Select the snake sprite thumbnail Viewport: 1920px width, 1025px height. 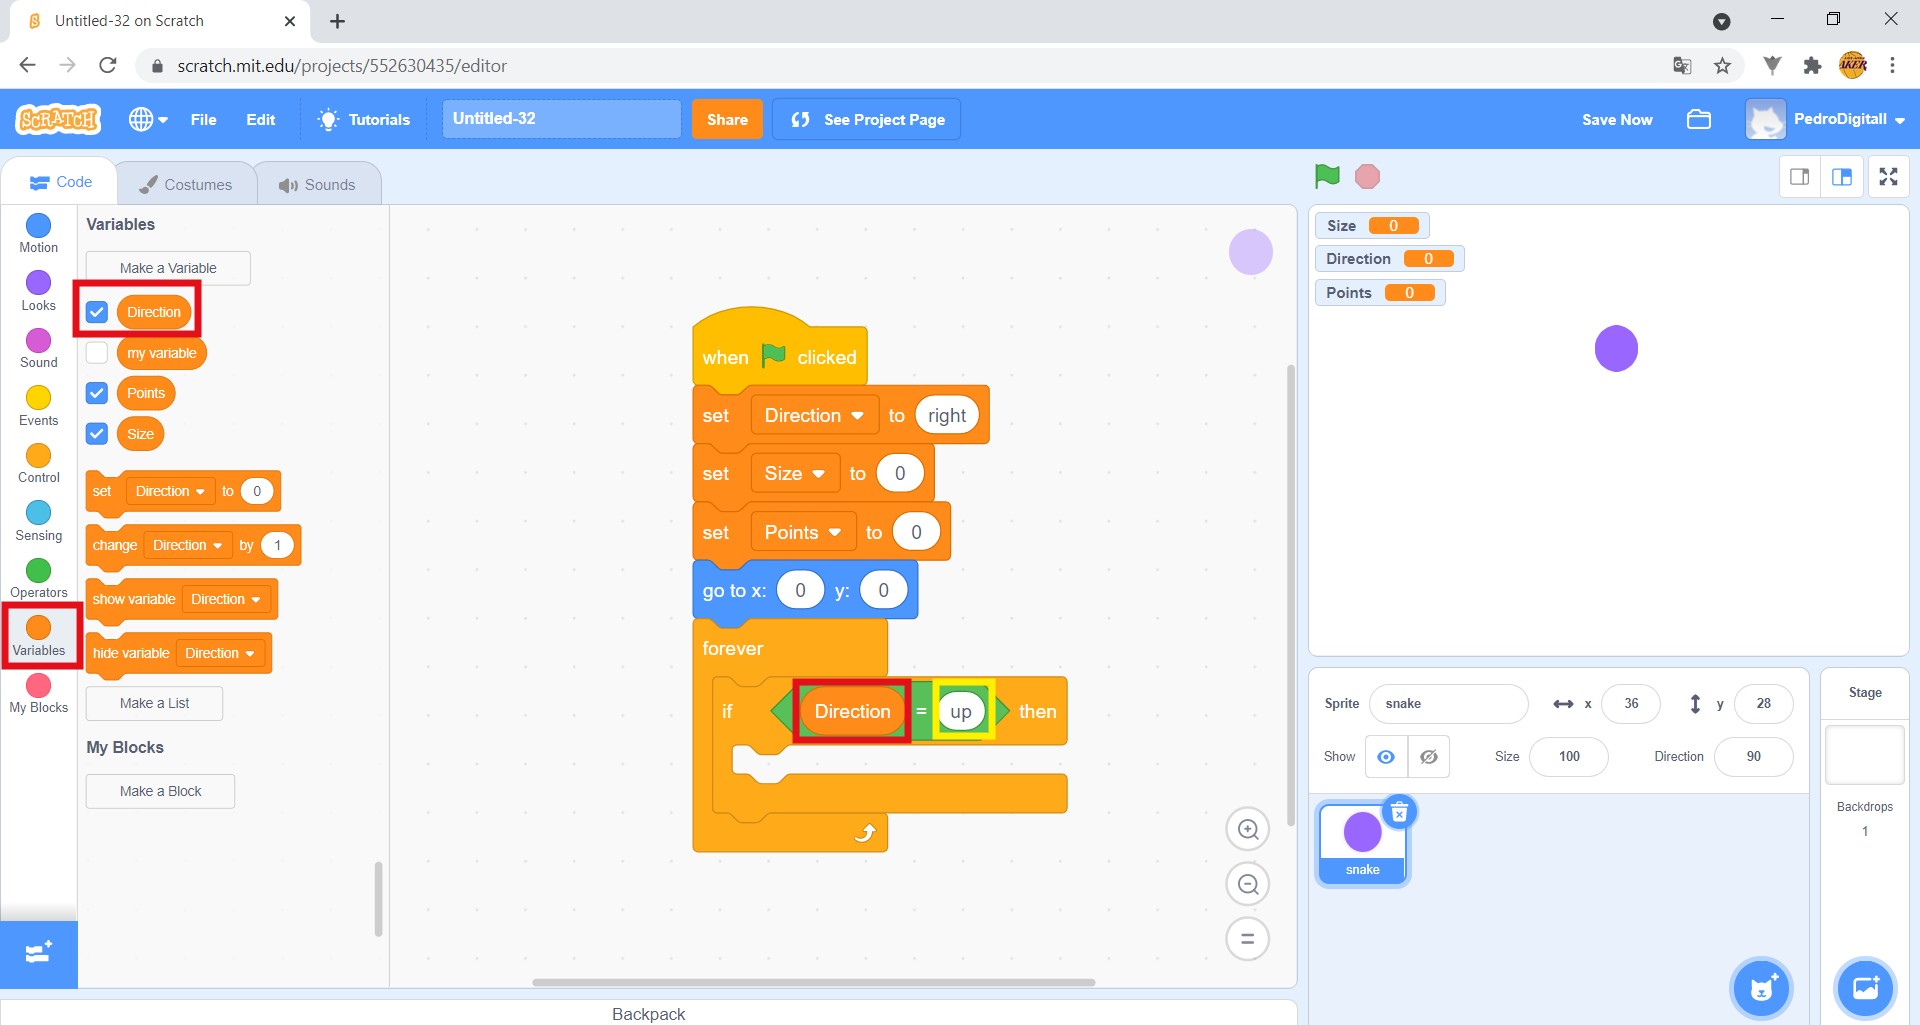[1362, 843]
